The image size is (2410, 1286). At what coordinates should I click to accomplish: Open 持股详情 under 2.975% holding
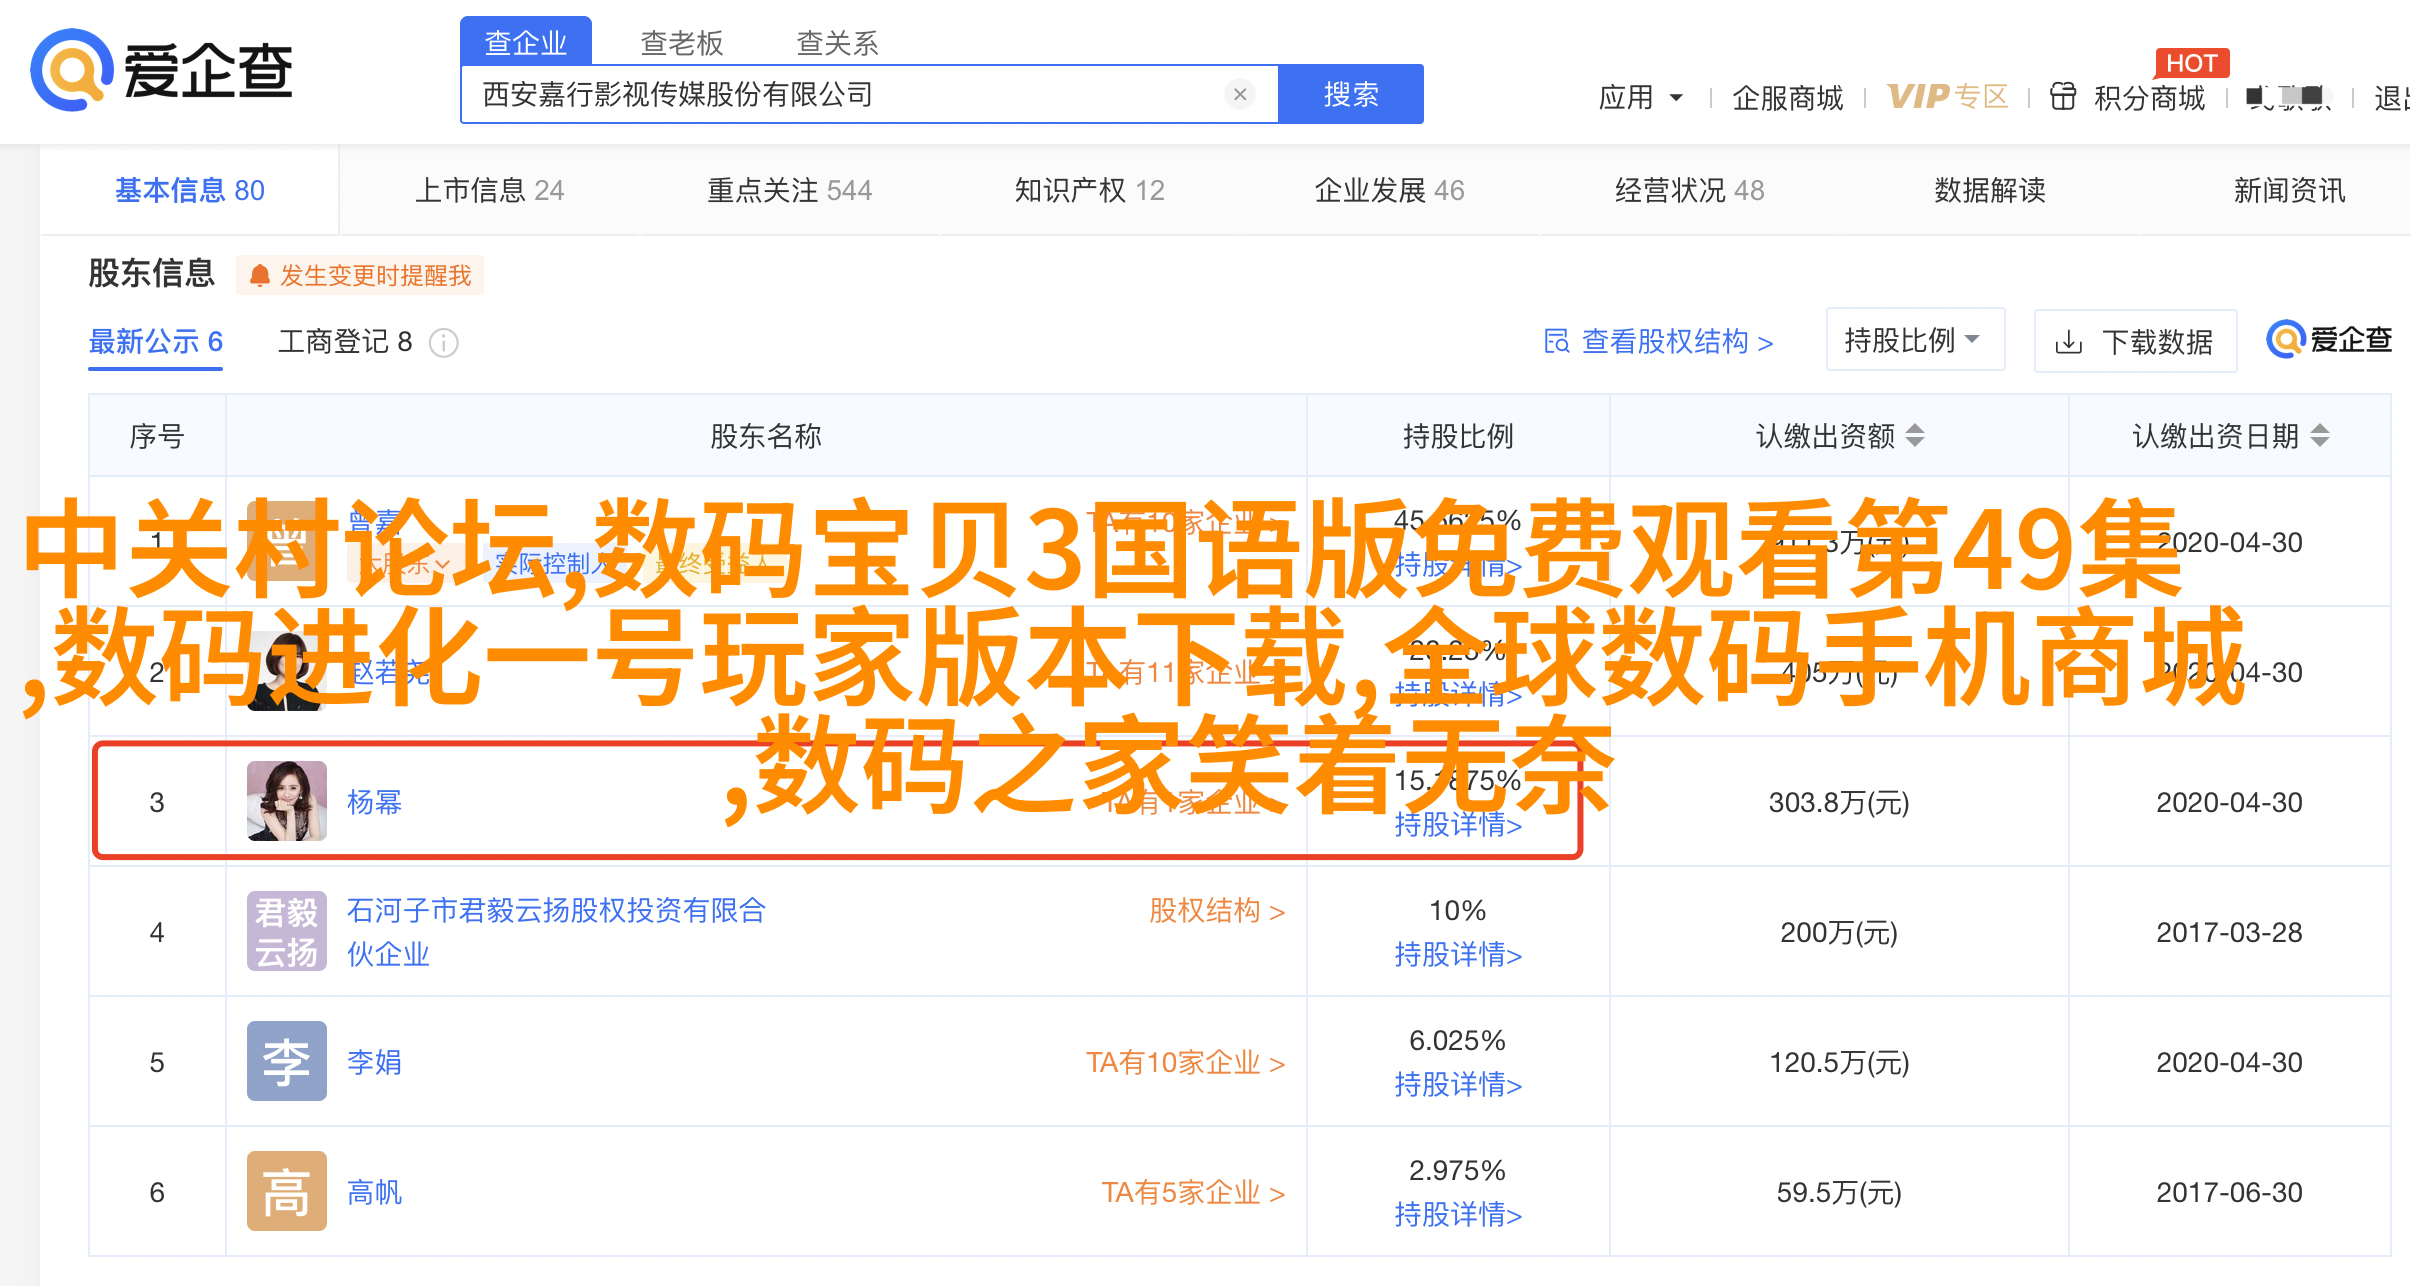pos(1458,1215)
